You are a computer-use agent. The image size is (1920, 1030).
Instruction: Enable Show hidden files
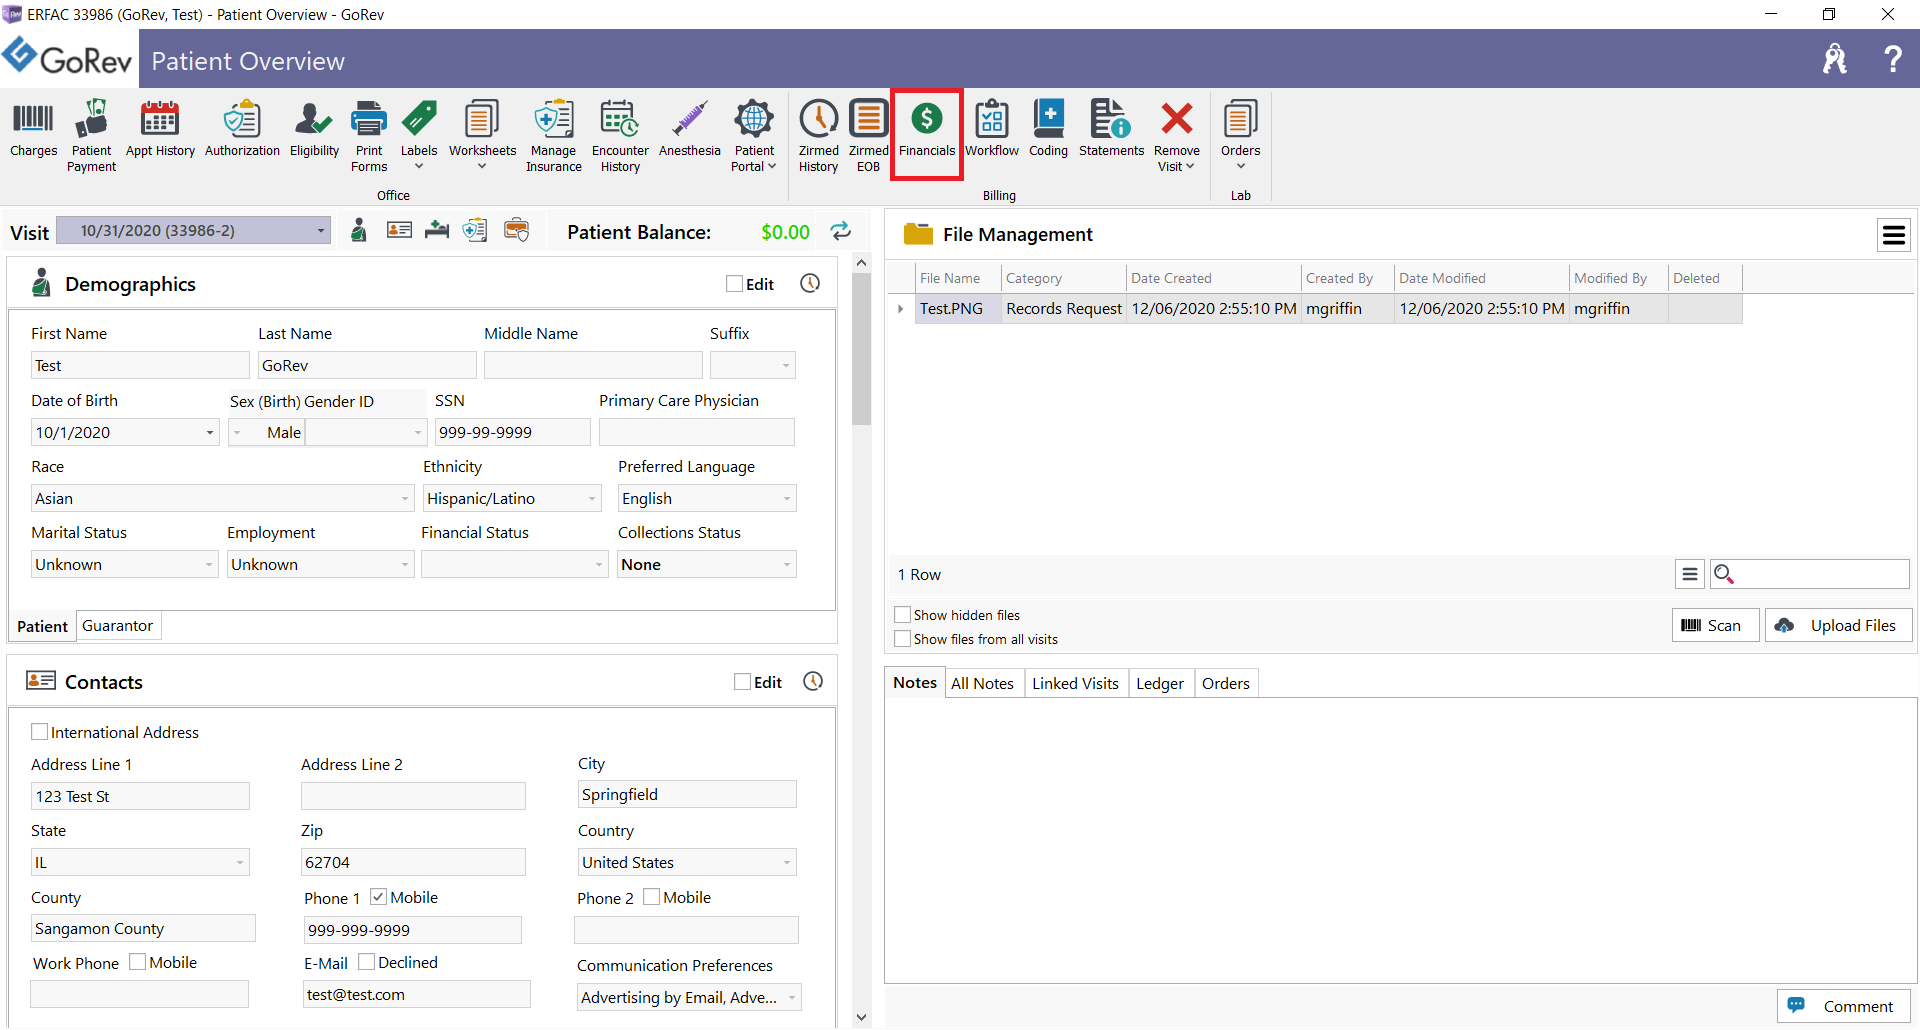click(902, 615)
